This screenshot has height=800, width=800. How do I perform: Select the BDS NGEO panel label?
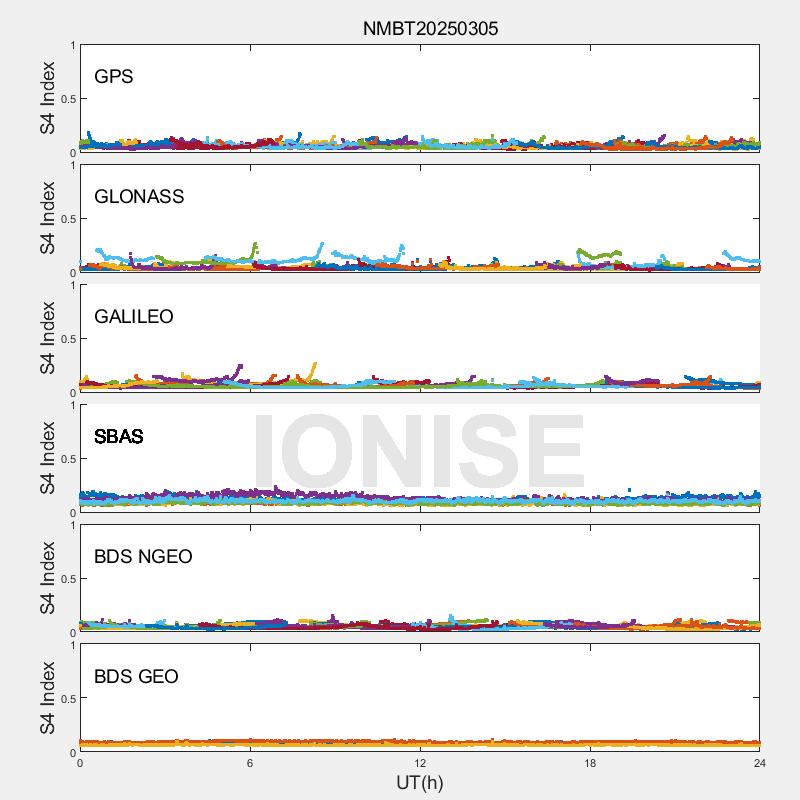143,557
